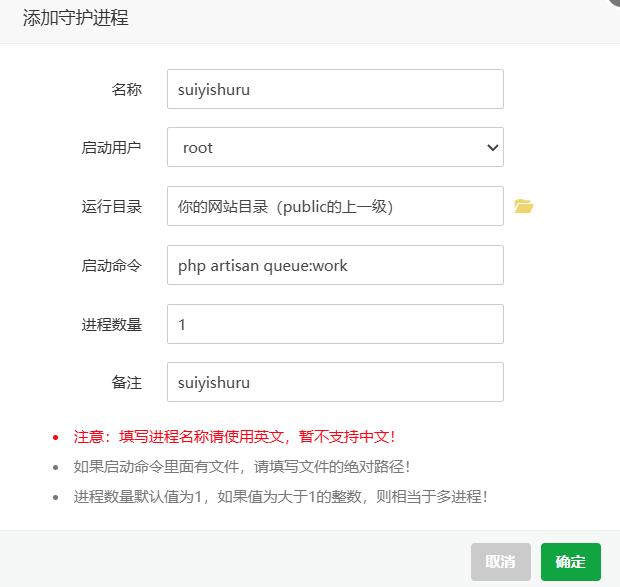Click the 运行目录 field label
This screenshot has width=620, height=587.
click(x=112, y=206)
